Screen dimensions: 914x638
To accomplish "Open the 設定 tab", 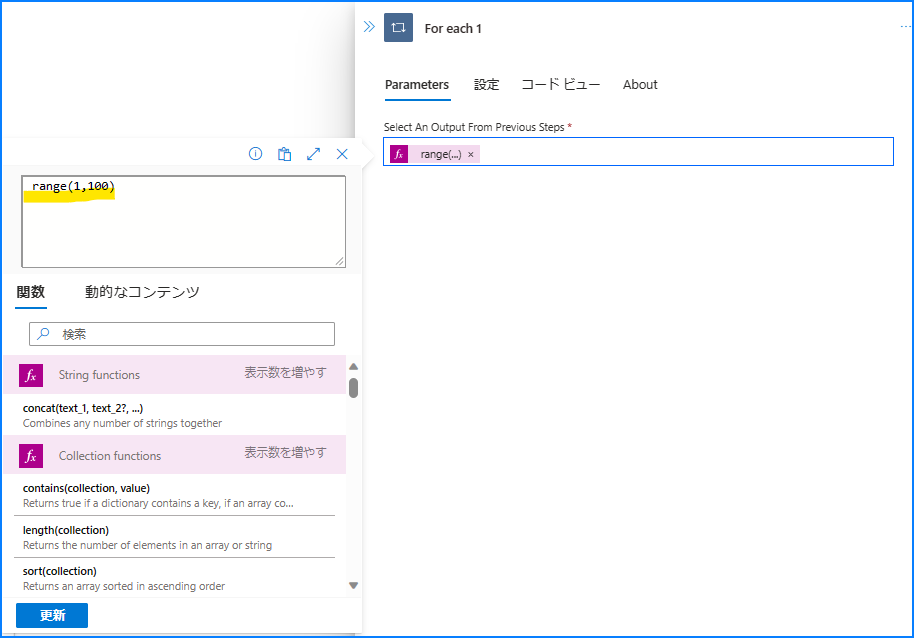I will [486, 84].
